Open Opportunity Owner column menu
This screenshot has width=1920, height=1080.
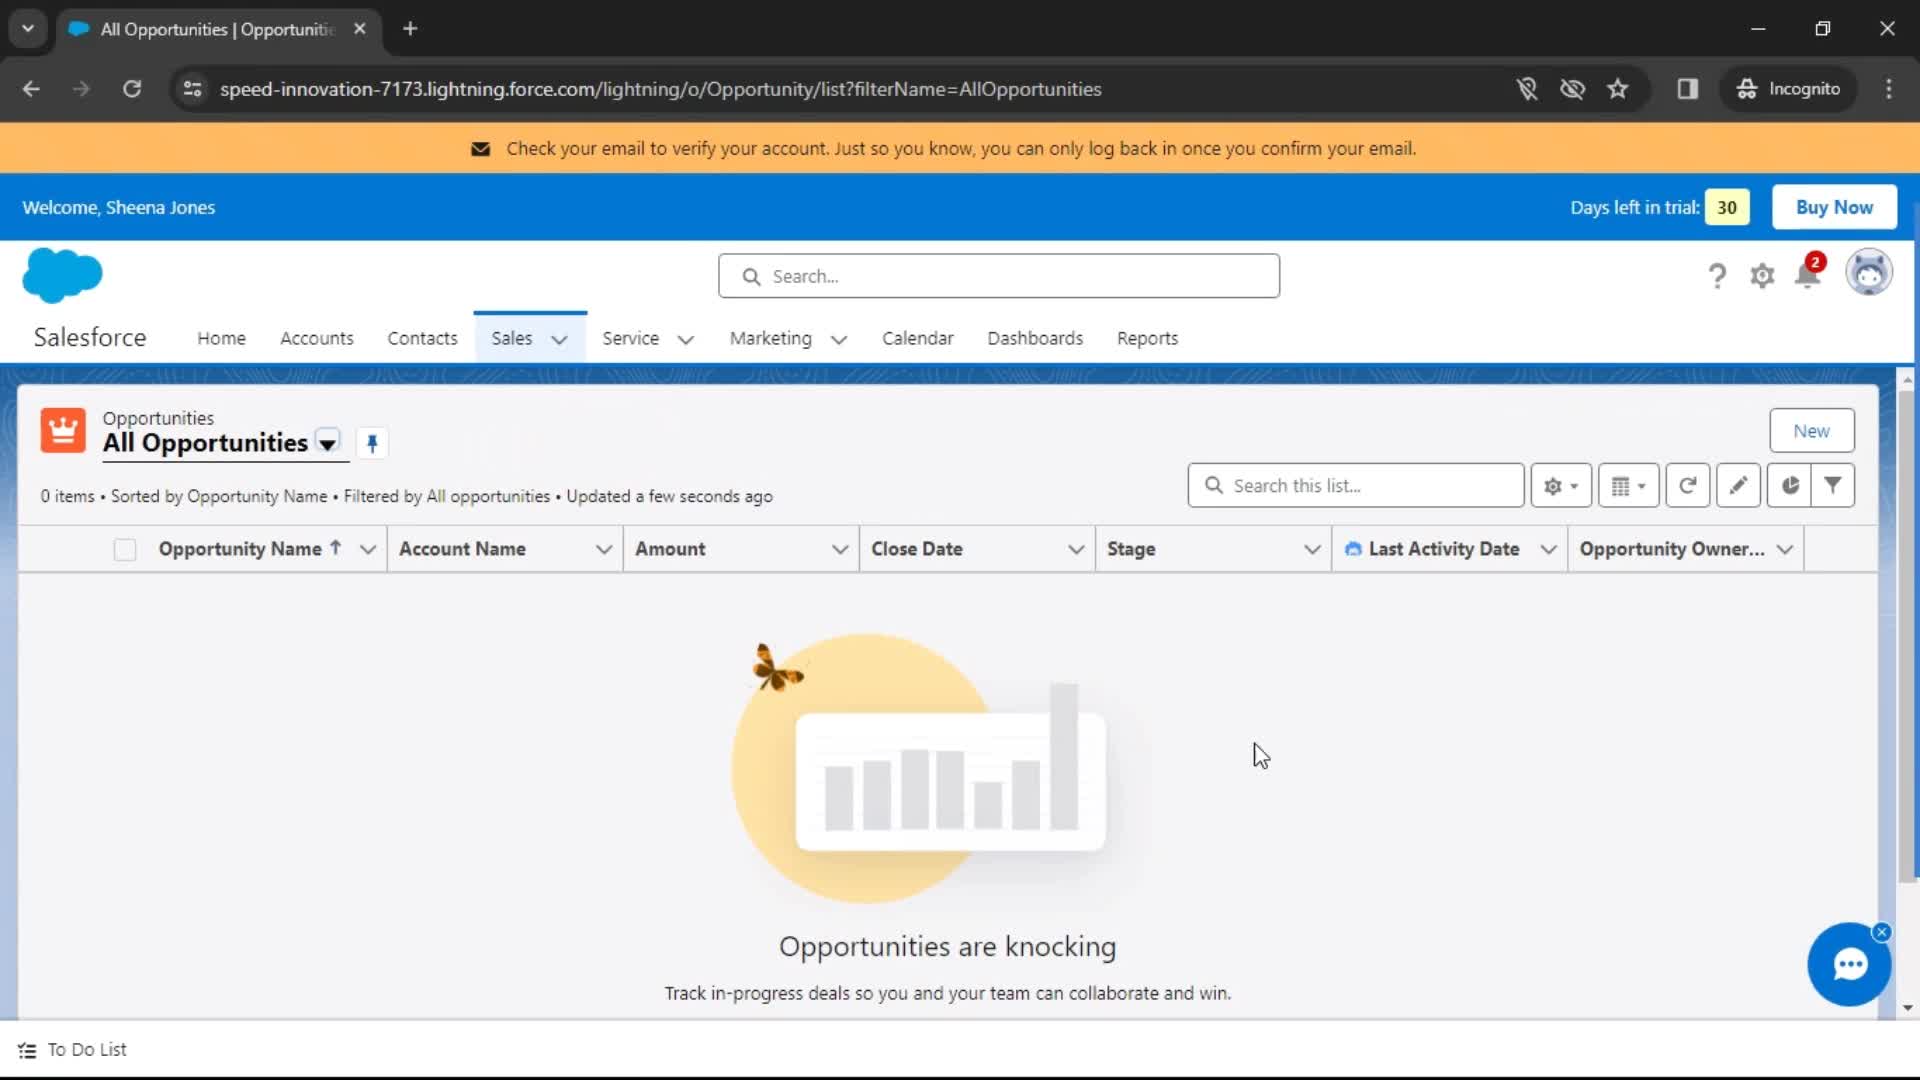coord(1785,549)
